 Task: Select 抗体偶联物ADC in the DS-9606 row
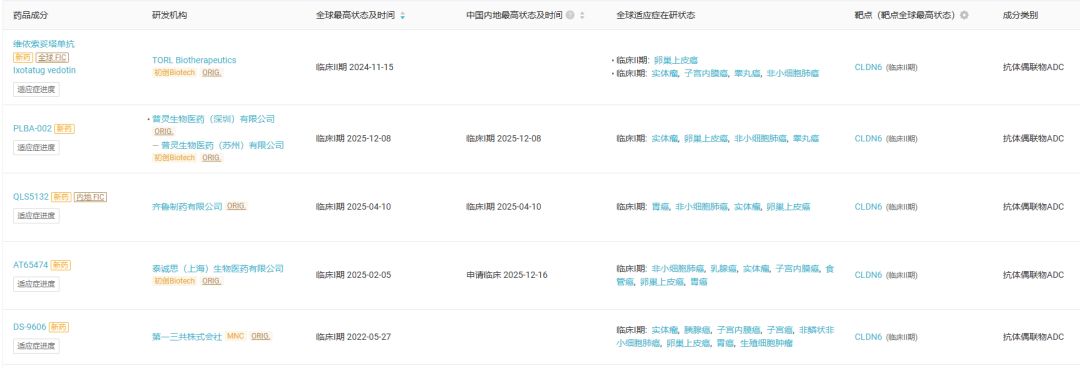1033,336
